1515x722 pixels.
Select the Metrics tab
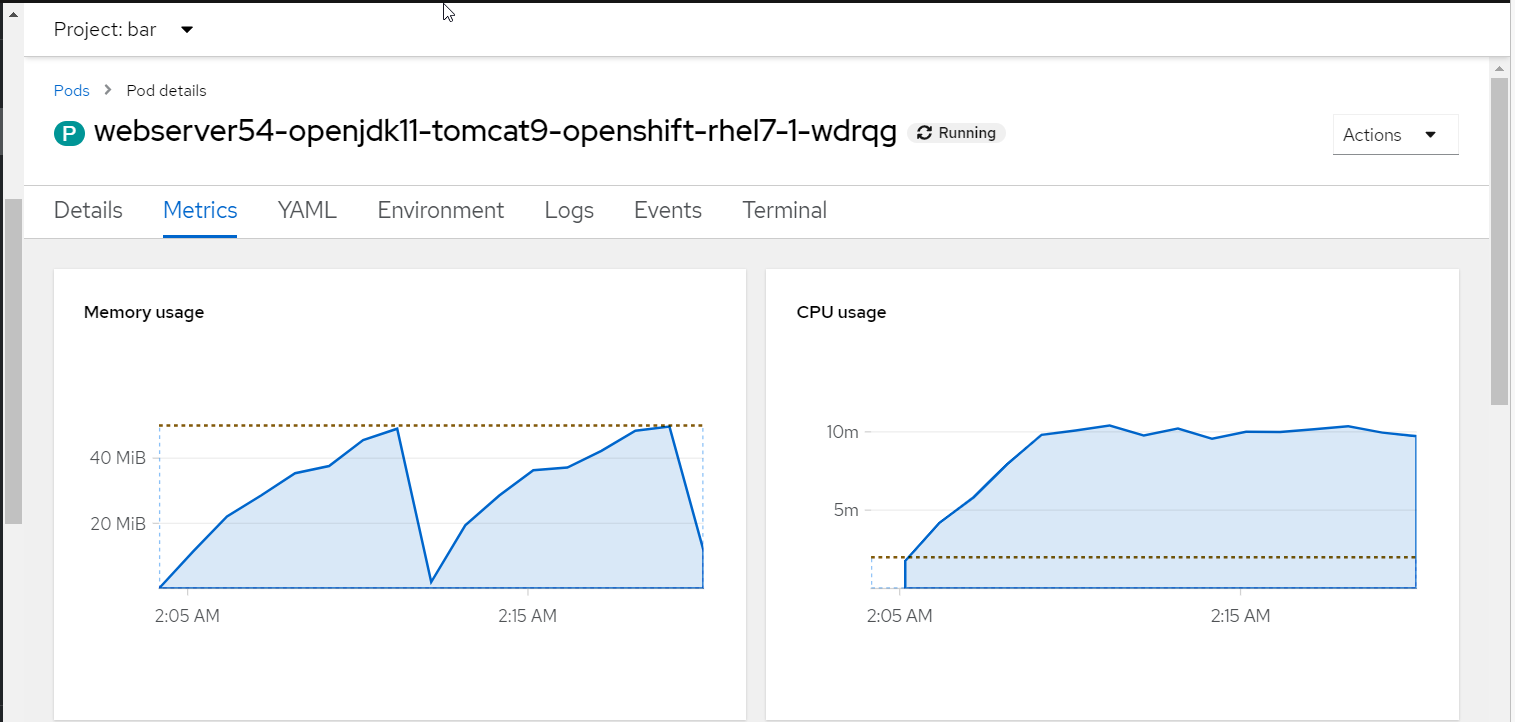200,210
